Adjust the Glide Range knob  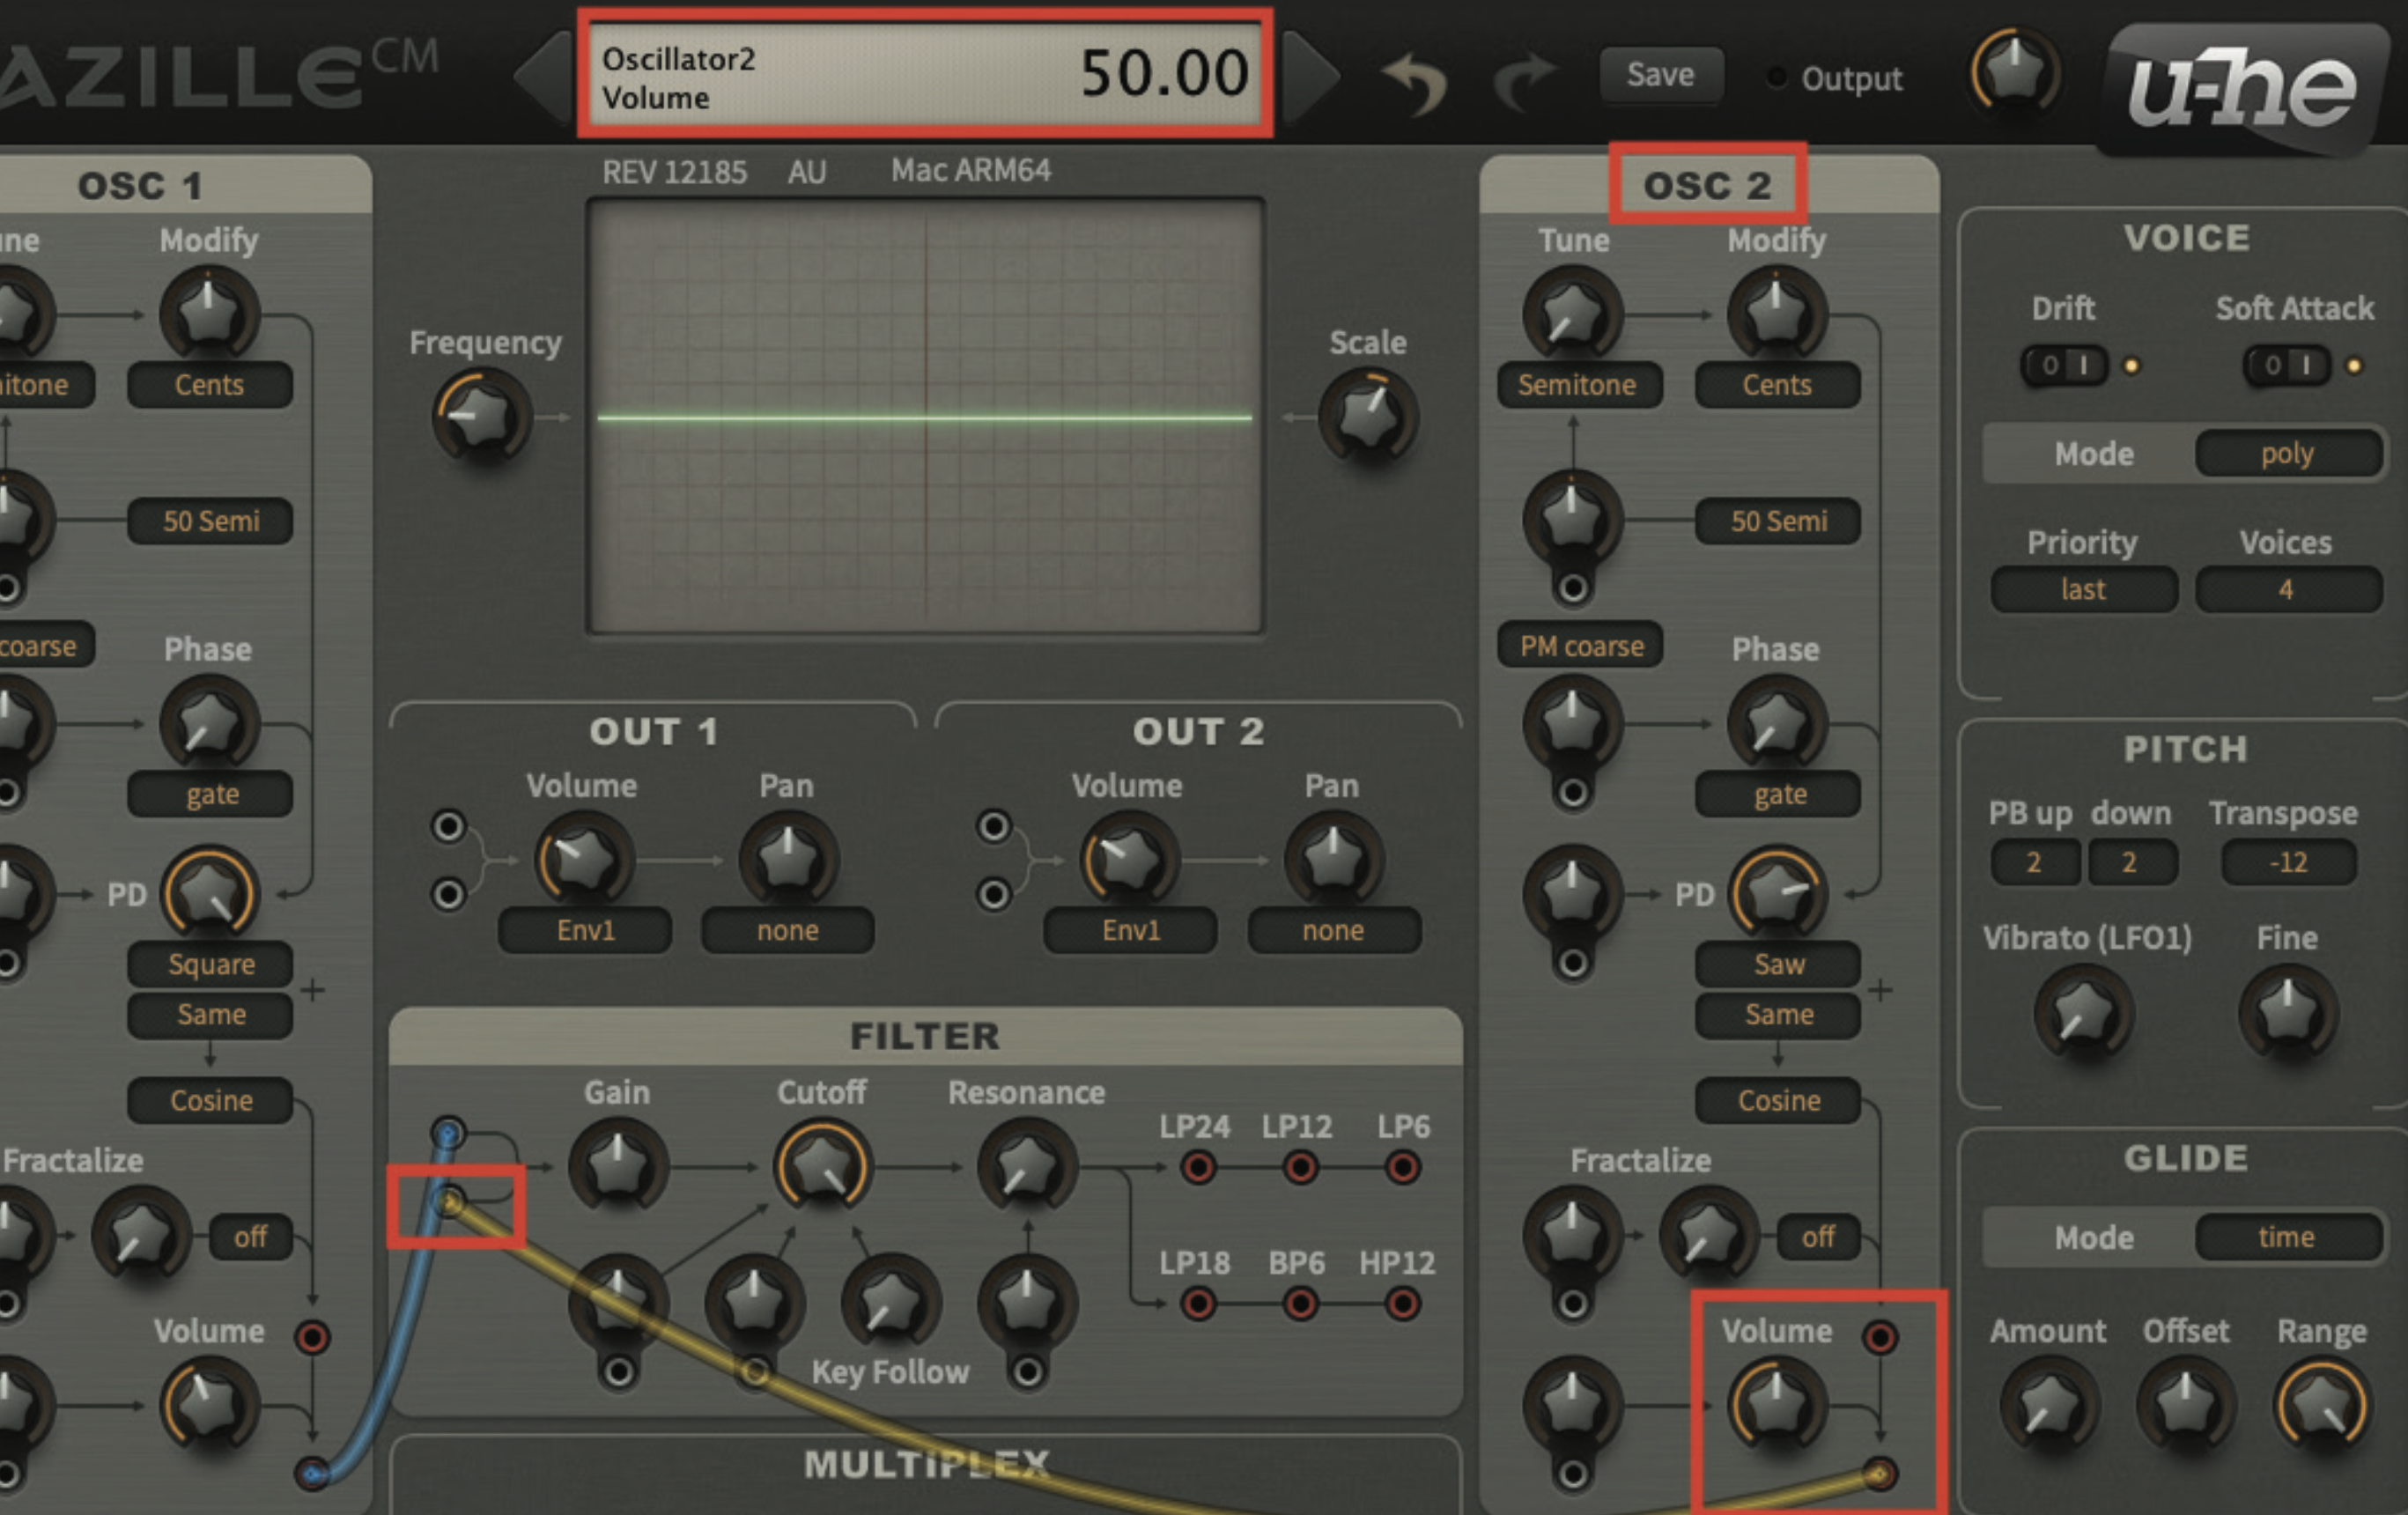pyautogui.click(x=2322, y=1404)
